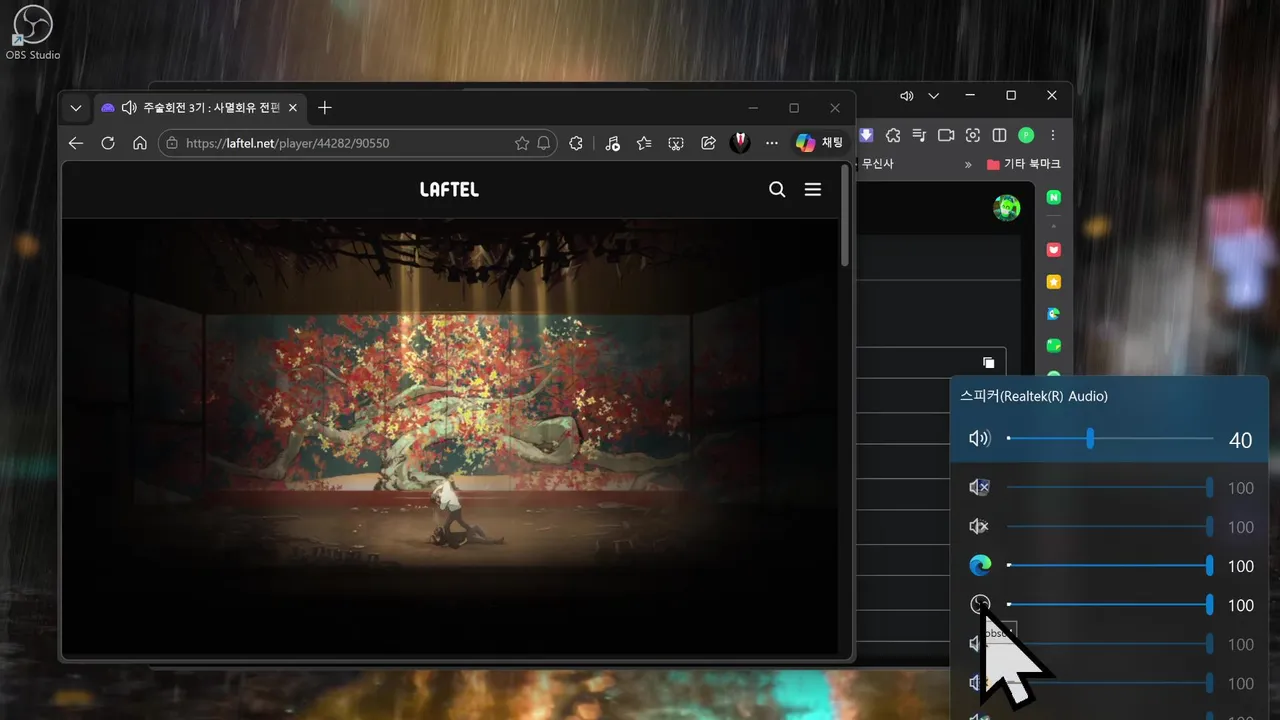Open the media control music icon in Edge
The image size is (1280, 720).
(x=612, y=143)
